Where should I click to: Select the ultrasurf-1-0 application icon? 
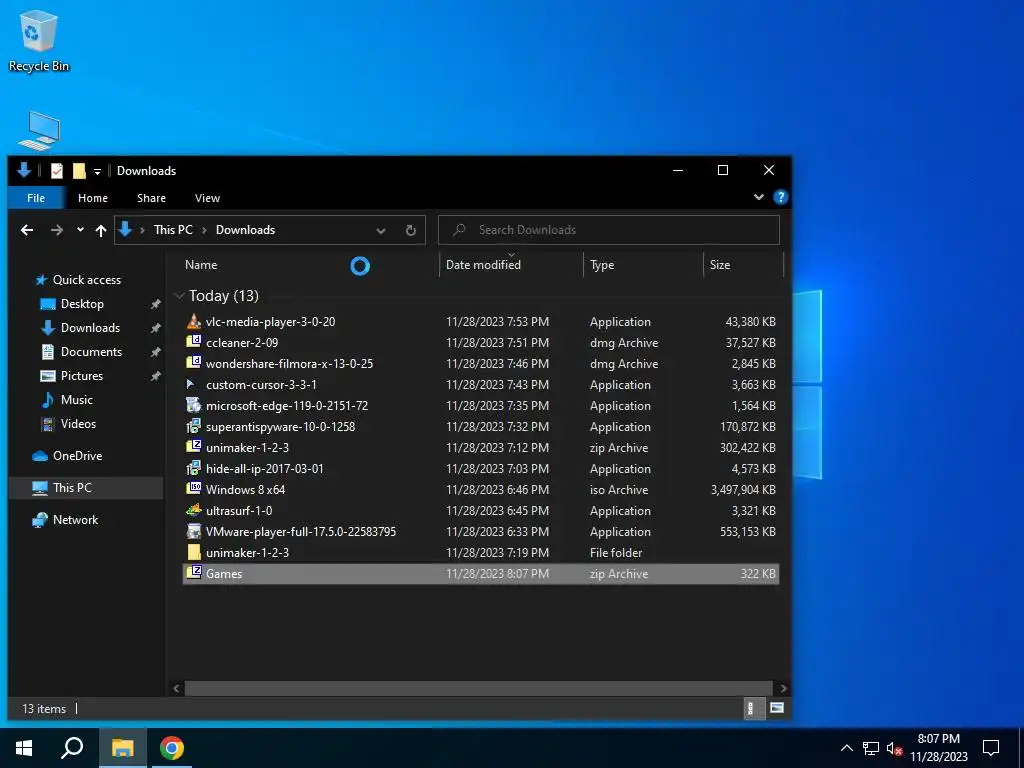(193, 509)
